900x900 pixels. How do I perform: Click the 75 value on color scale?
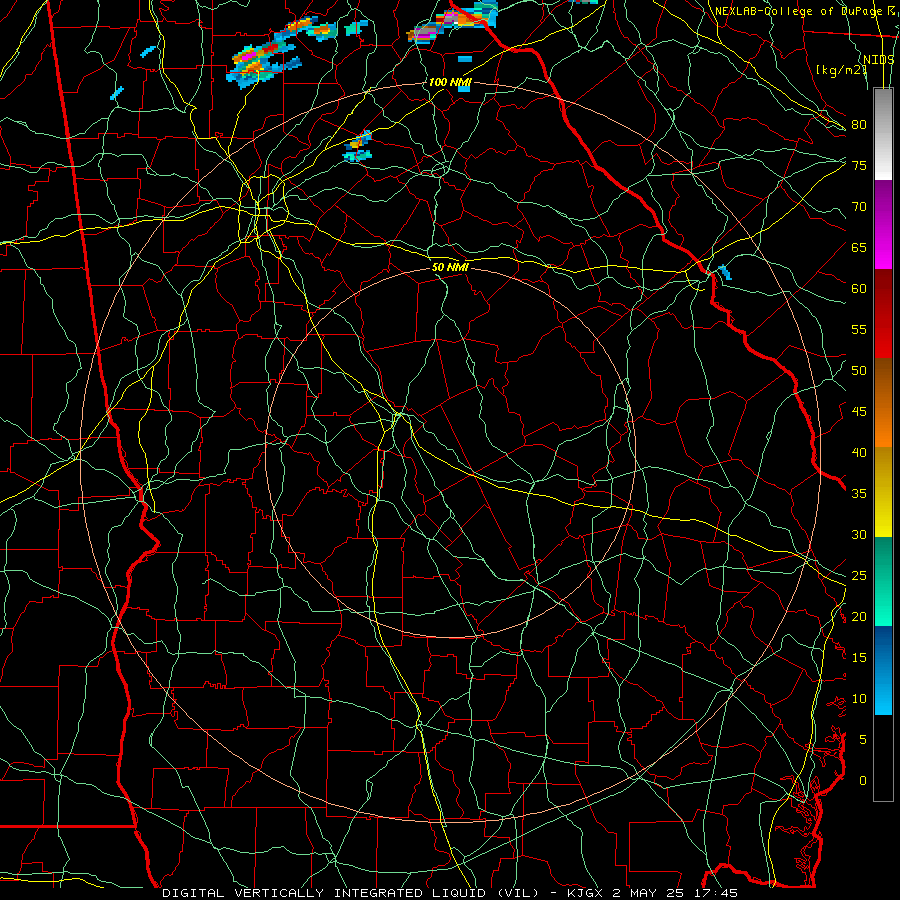coord(859,165)
